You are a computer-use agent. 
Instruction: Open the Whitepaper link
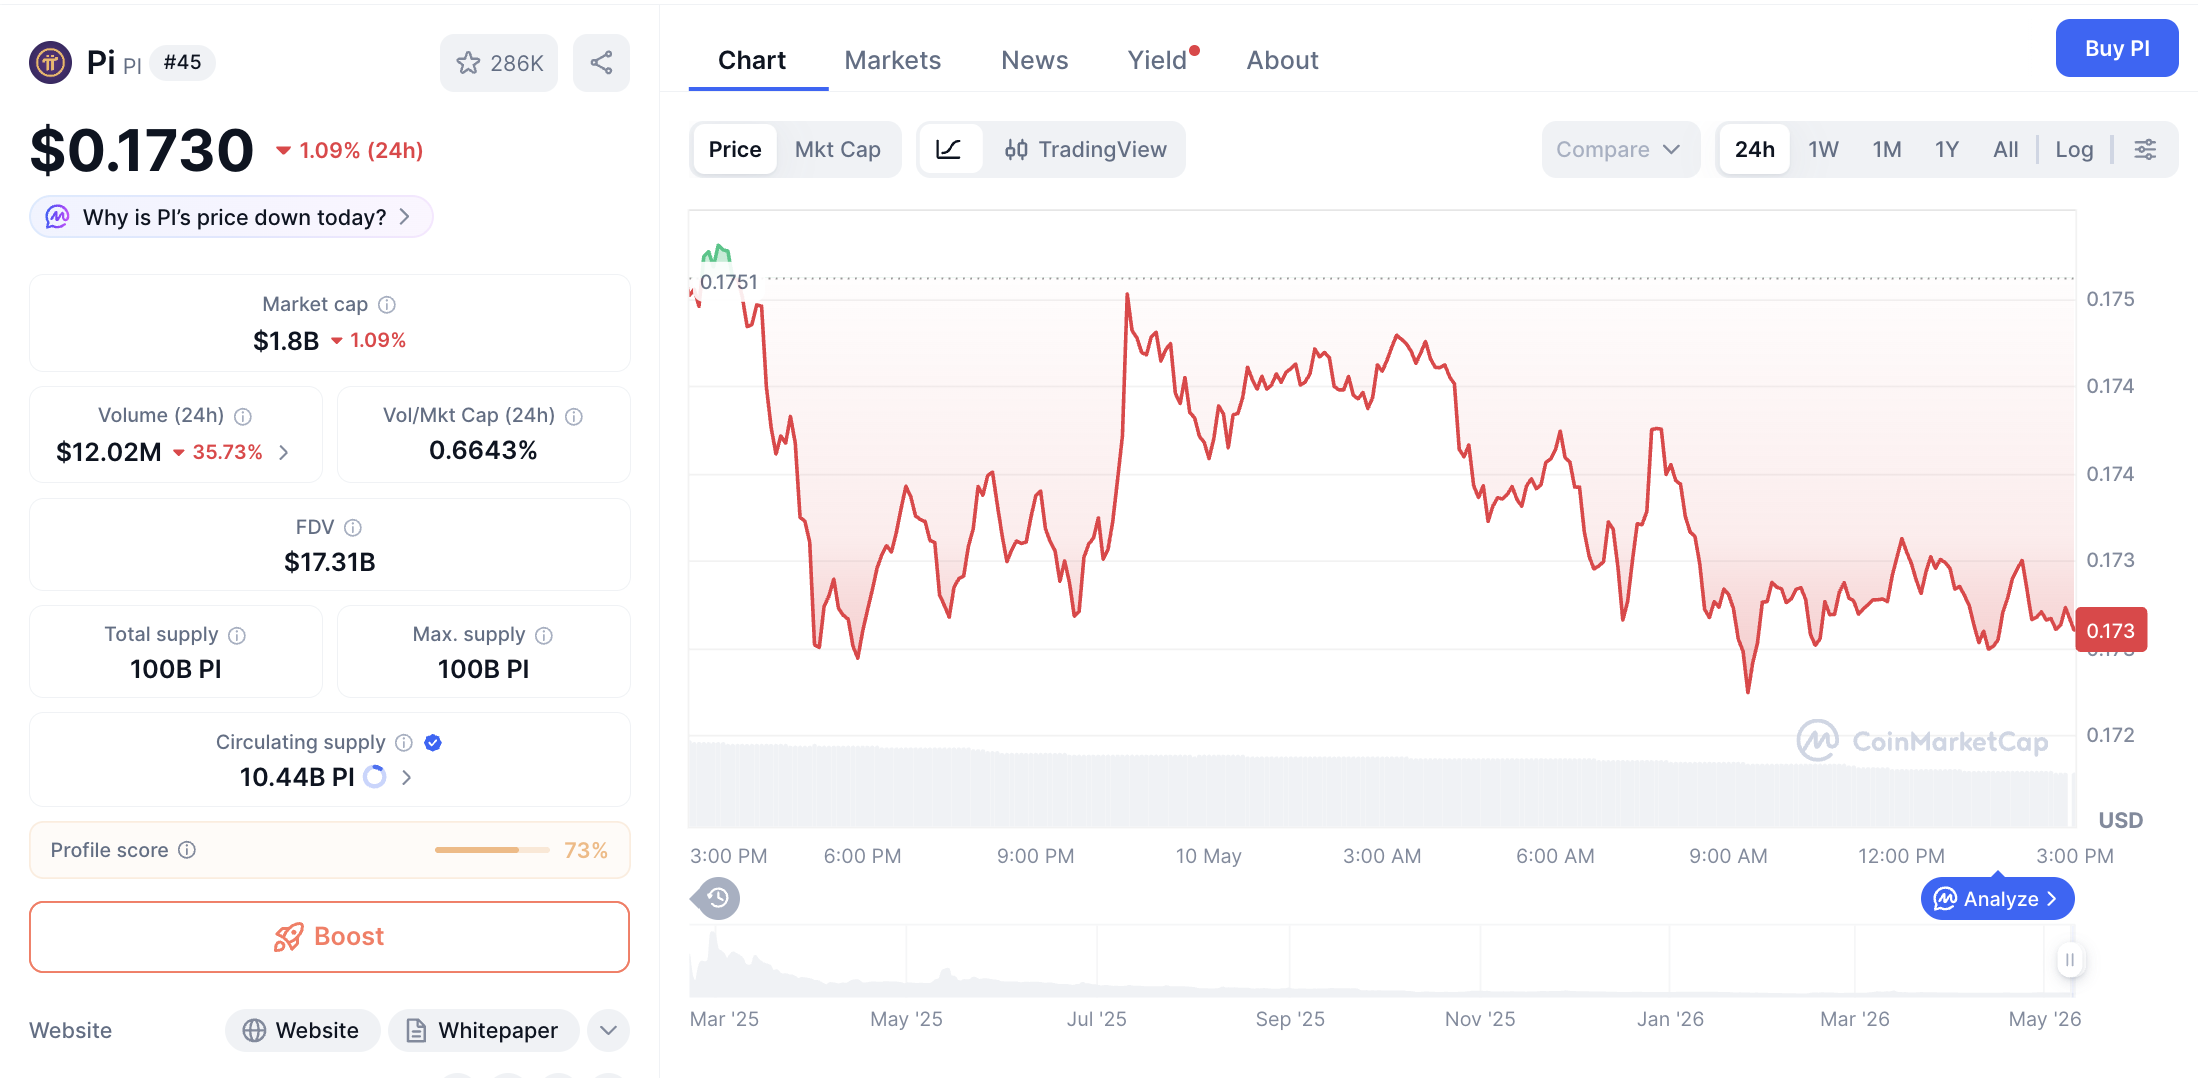tap(484, 1030)
